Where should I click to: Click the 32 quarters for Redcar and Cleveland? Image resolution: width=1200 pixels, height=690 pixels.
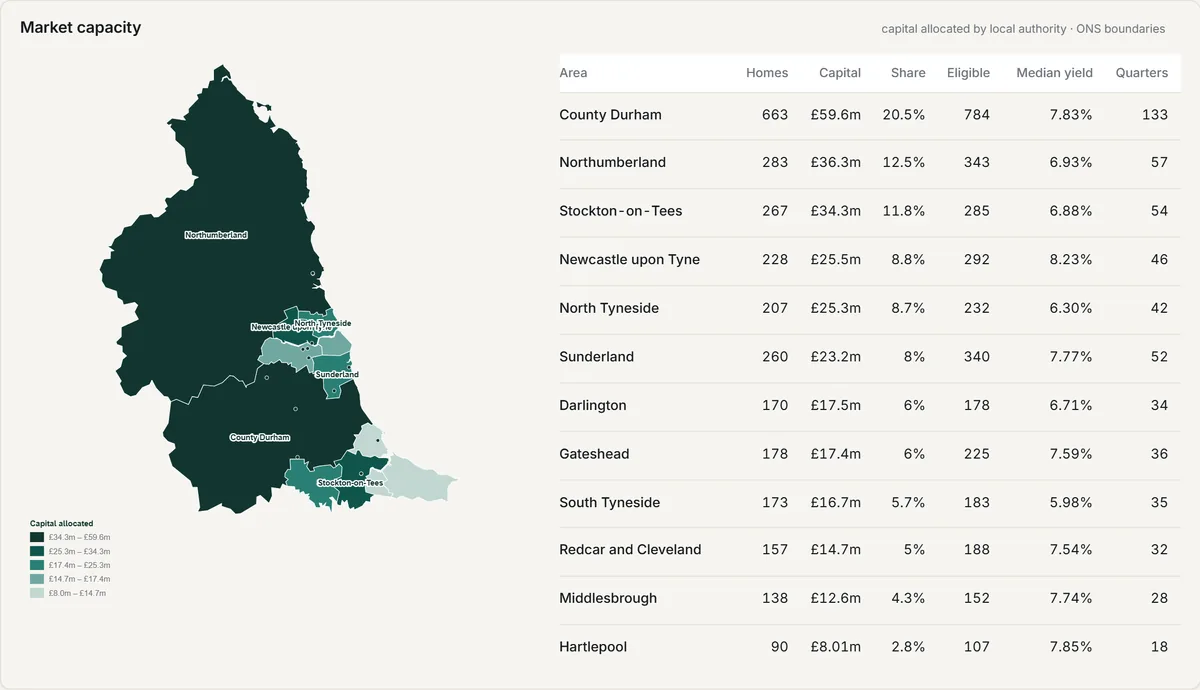point(1159,549)
